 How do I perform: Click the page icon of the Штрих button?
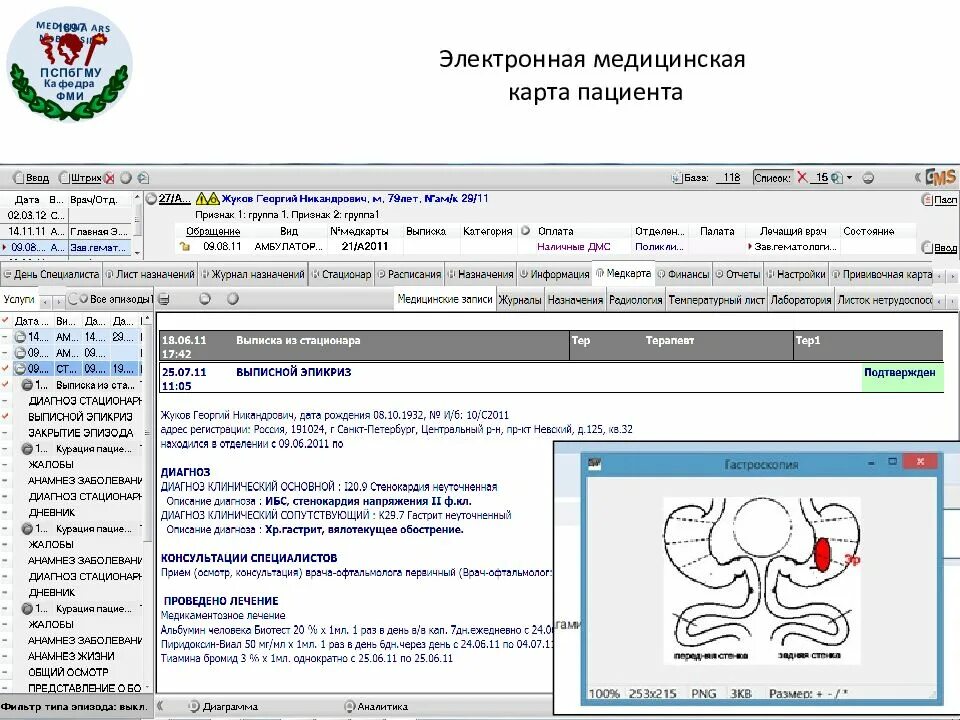point(64,178)
